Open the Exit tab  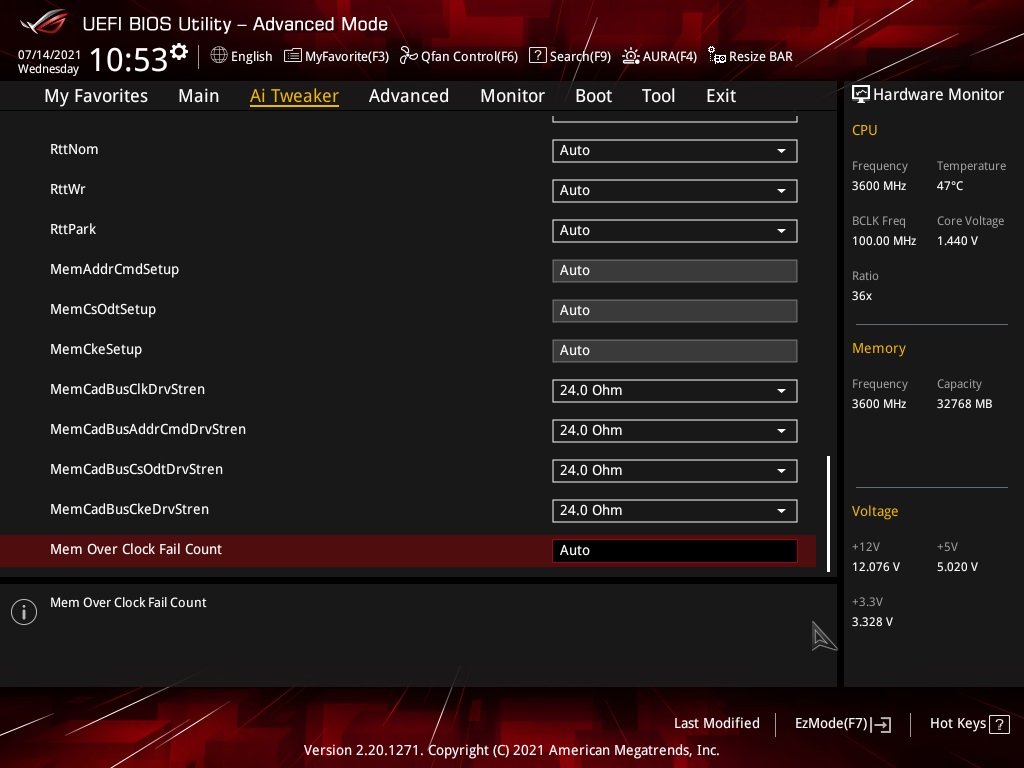[721, 96]
